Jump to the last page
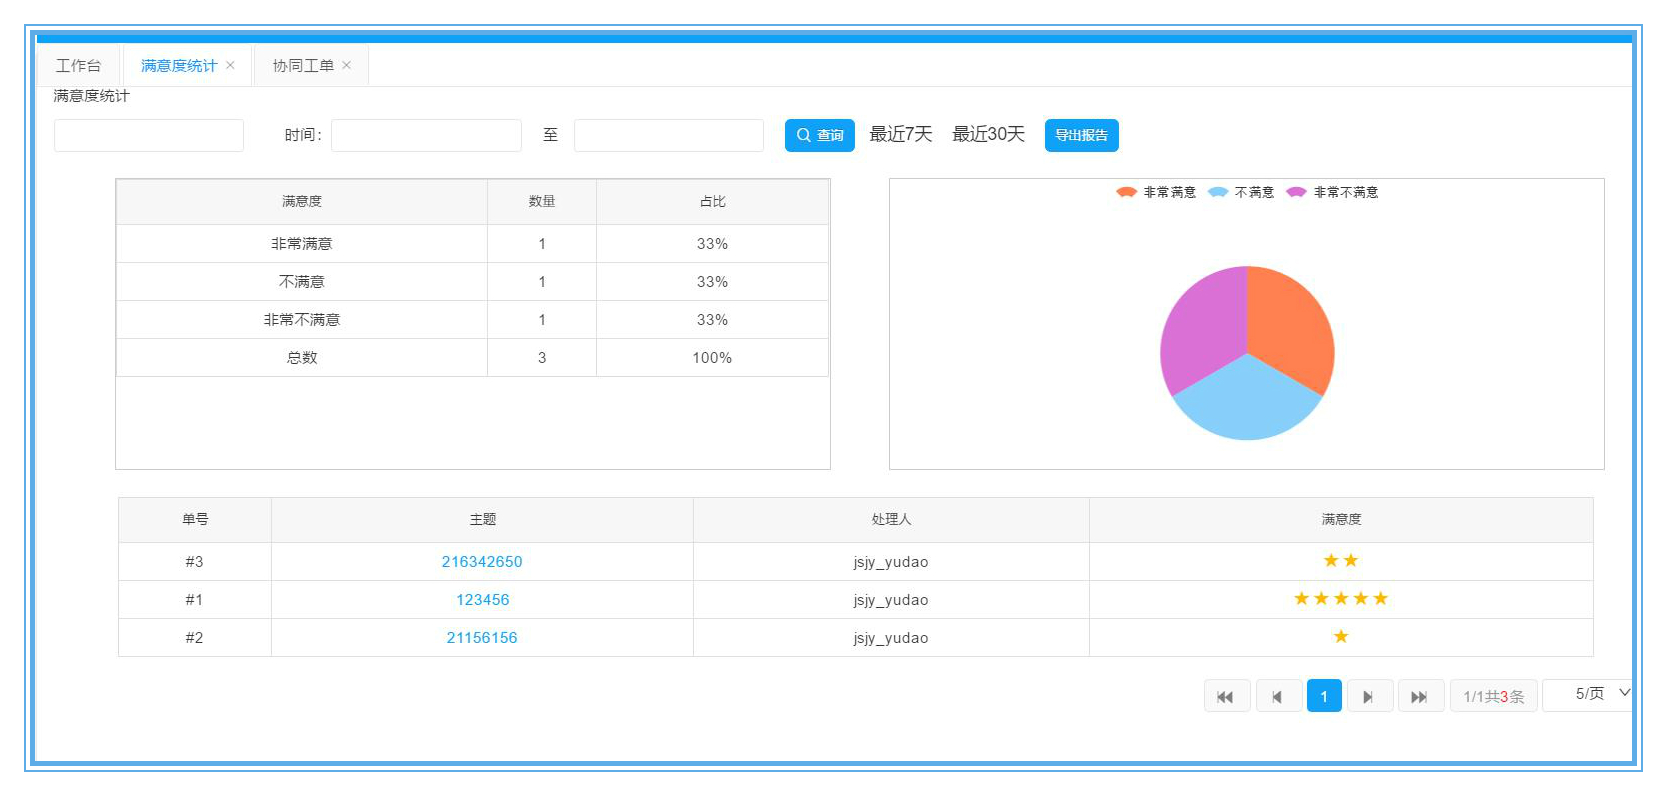The image size is (1667, 796). (1420, 697)
